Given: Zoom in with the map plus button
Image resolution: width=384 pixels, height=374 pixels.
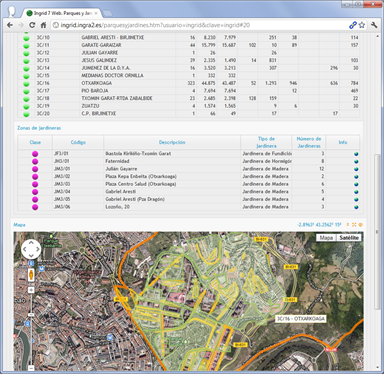Looking at the screenshot, I should pos(31,290).
